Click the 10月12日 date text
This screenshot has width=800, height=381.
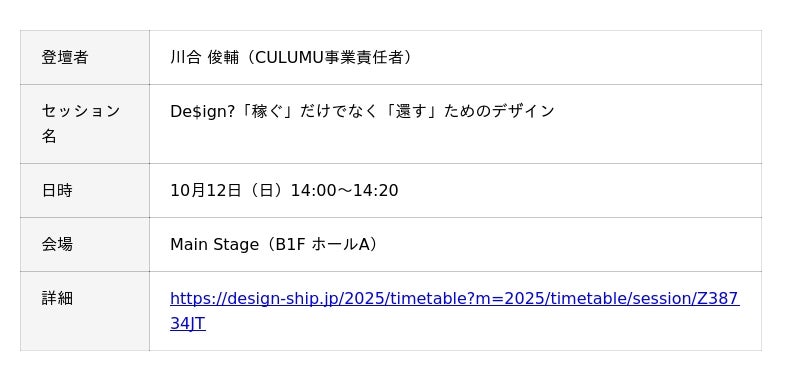point(206,191)
